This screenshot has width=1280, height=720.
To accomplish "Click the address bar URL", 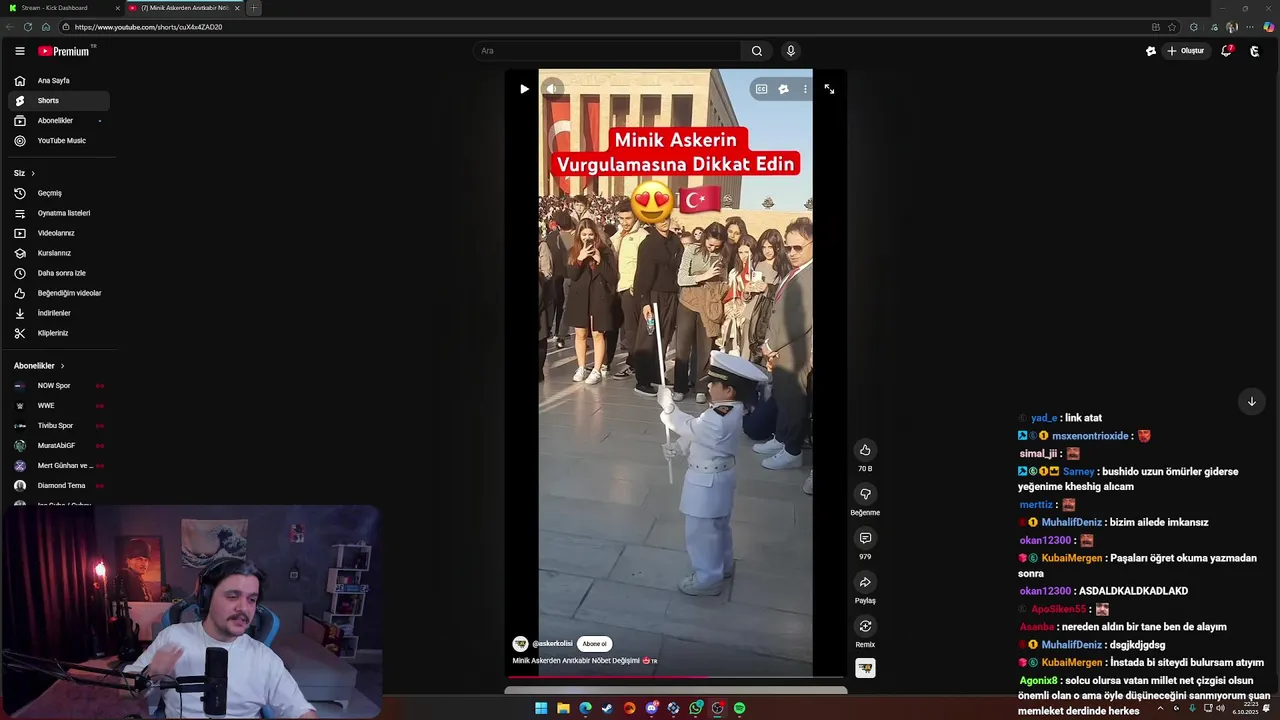I will (x=148, y=27).
